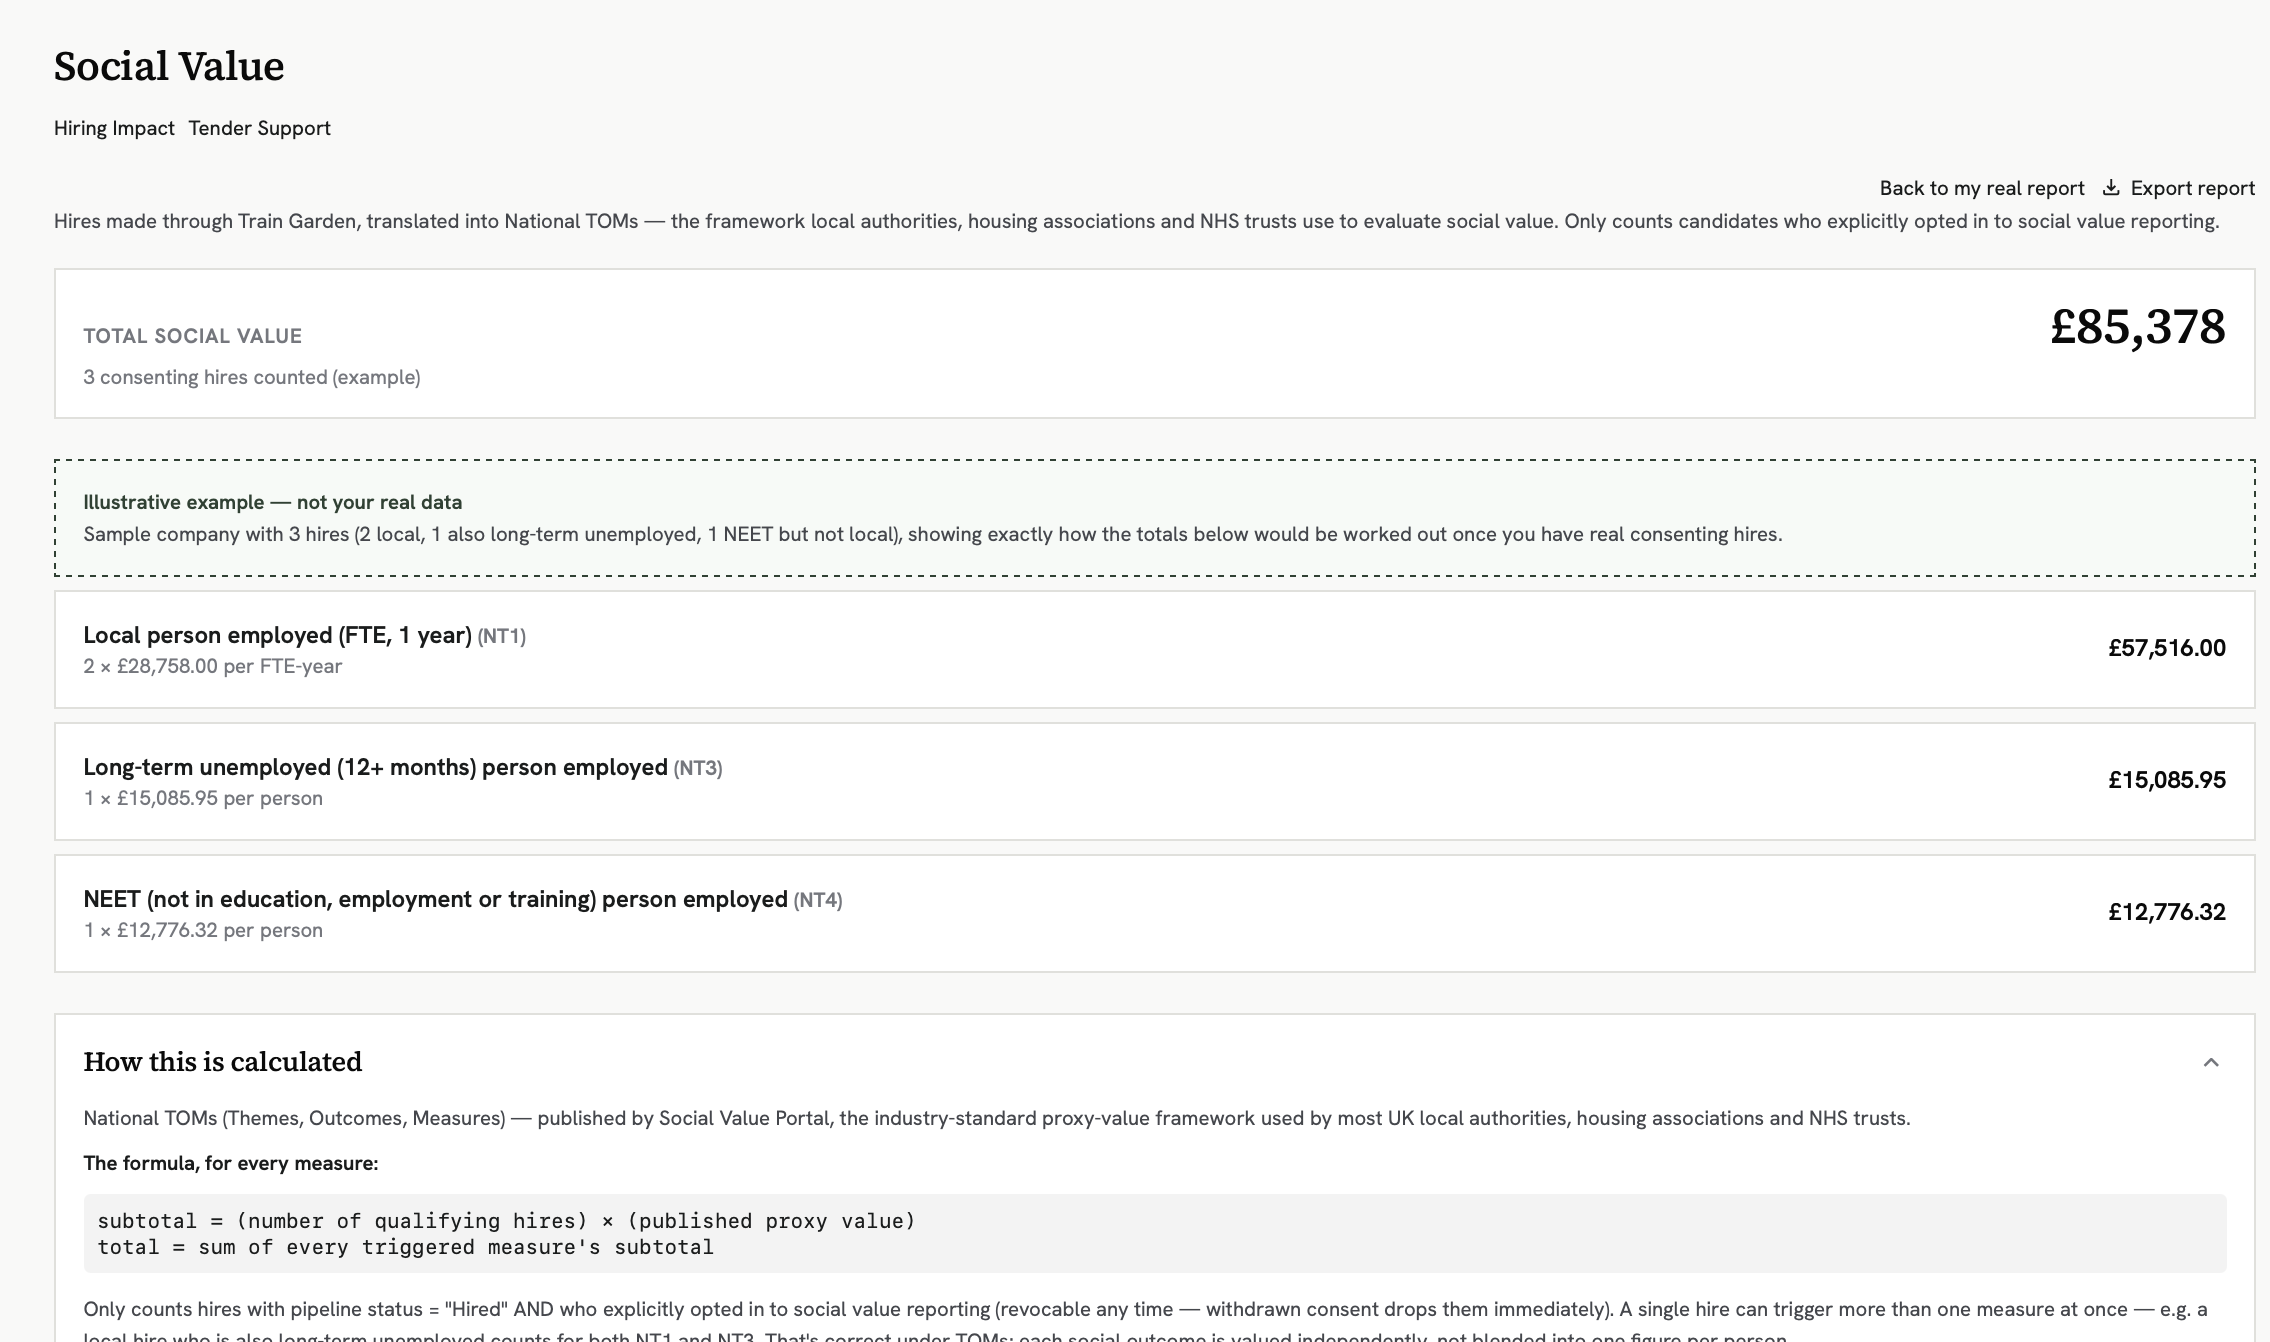The image size is (2270, 1342).
Task: Click the Export report label
Action: click(x=2192, y=188)
